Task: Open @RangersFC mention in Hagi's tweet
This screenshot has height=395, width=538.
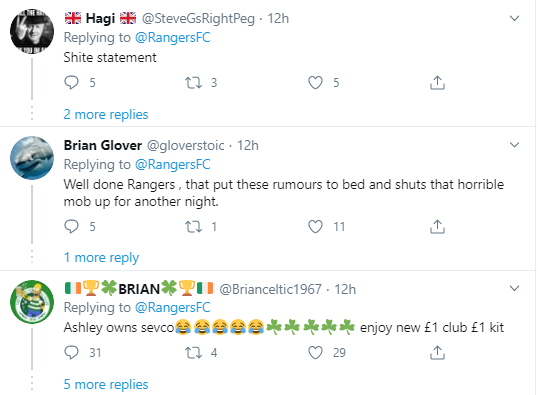Action: tap(173, 37)
